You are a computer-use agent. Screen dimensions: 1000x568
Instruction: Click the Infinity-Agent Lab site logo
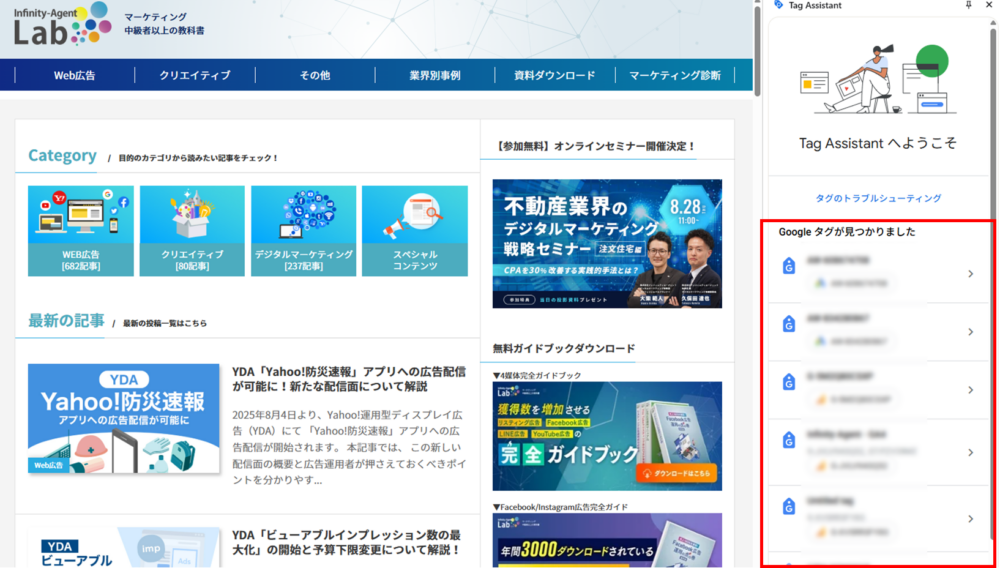pos(62,24)
